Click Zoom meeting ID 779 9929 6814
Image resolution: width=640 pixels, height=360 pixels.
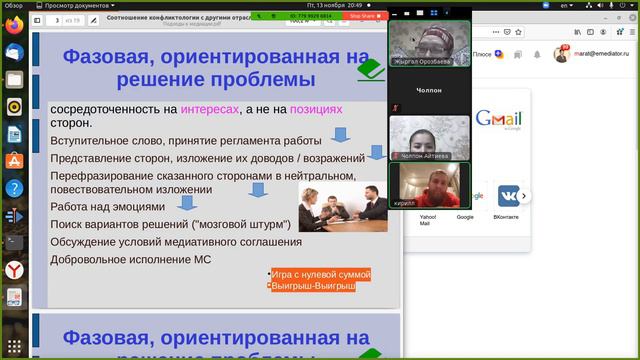(x=311, y=16)
